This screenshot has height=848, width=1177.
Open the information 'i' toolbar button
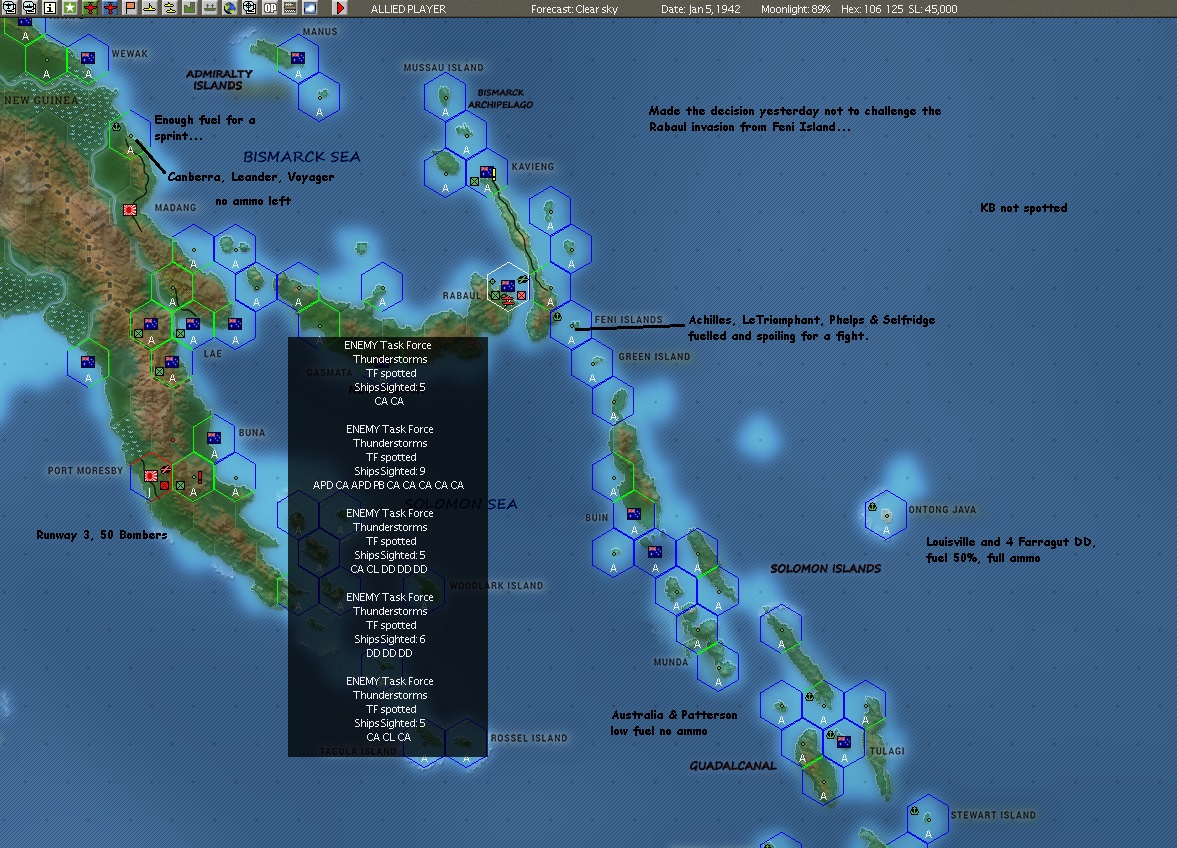click(50, 8)
